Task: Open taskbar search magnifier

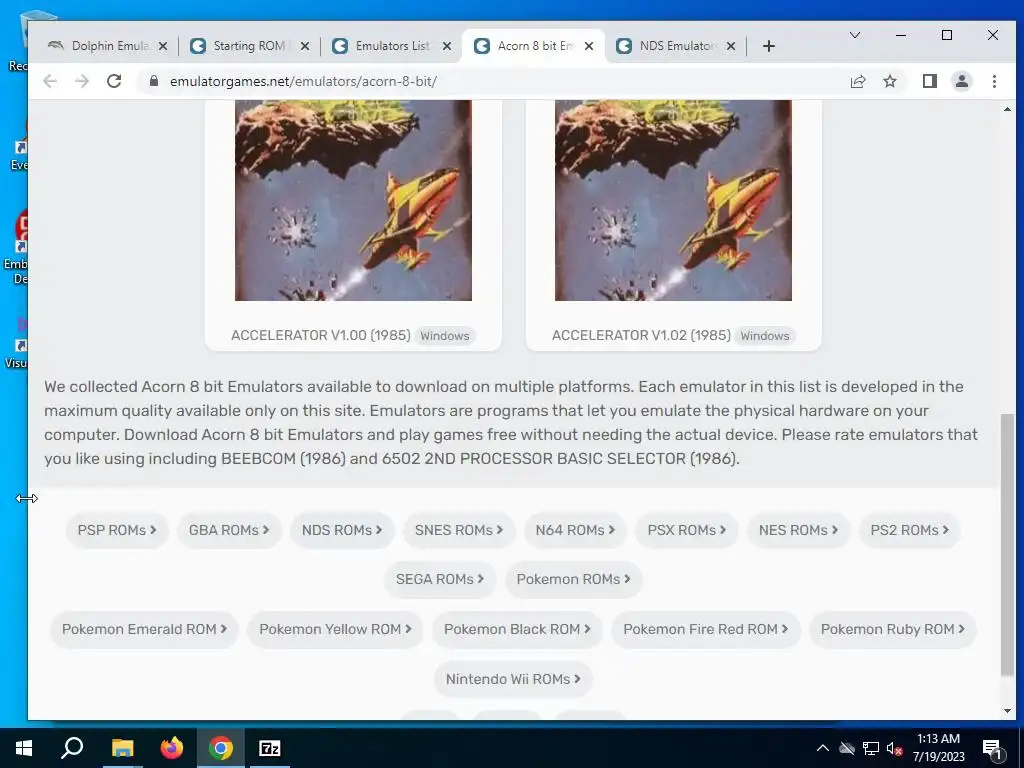Action: point(72,748)
